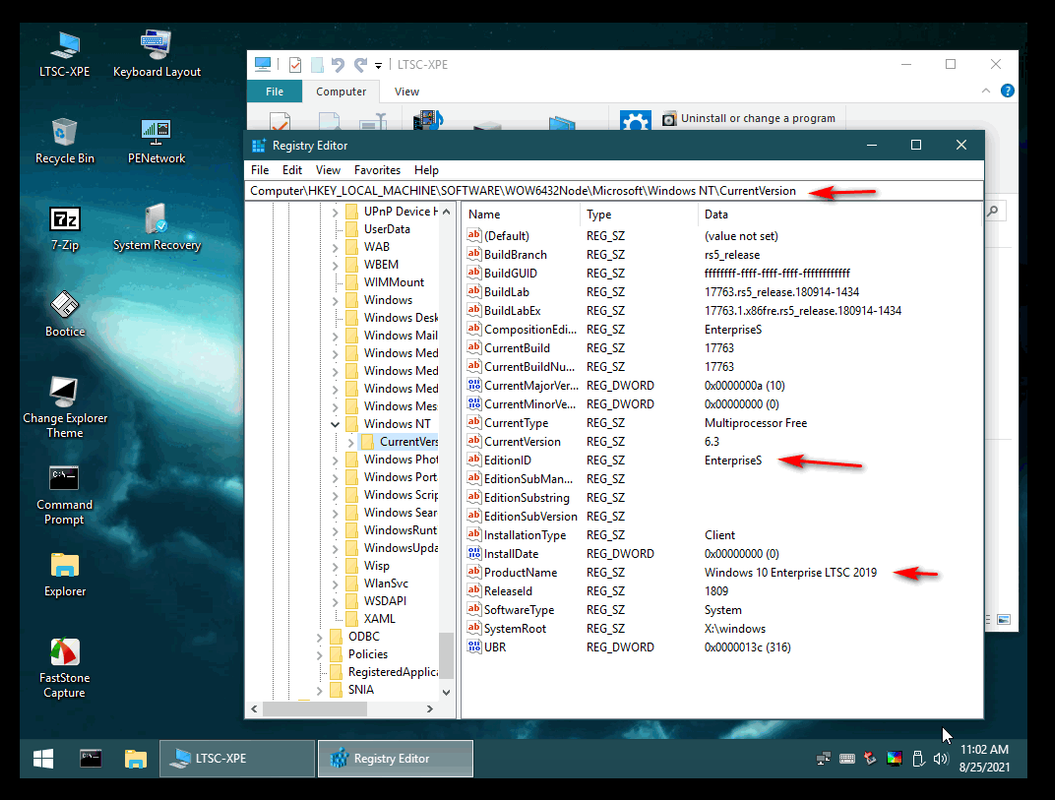Screen dimensions: 1055x800
Task: Expand the Policies tree node
Action: click(x=319, y=654)
